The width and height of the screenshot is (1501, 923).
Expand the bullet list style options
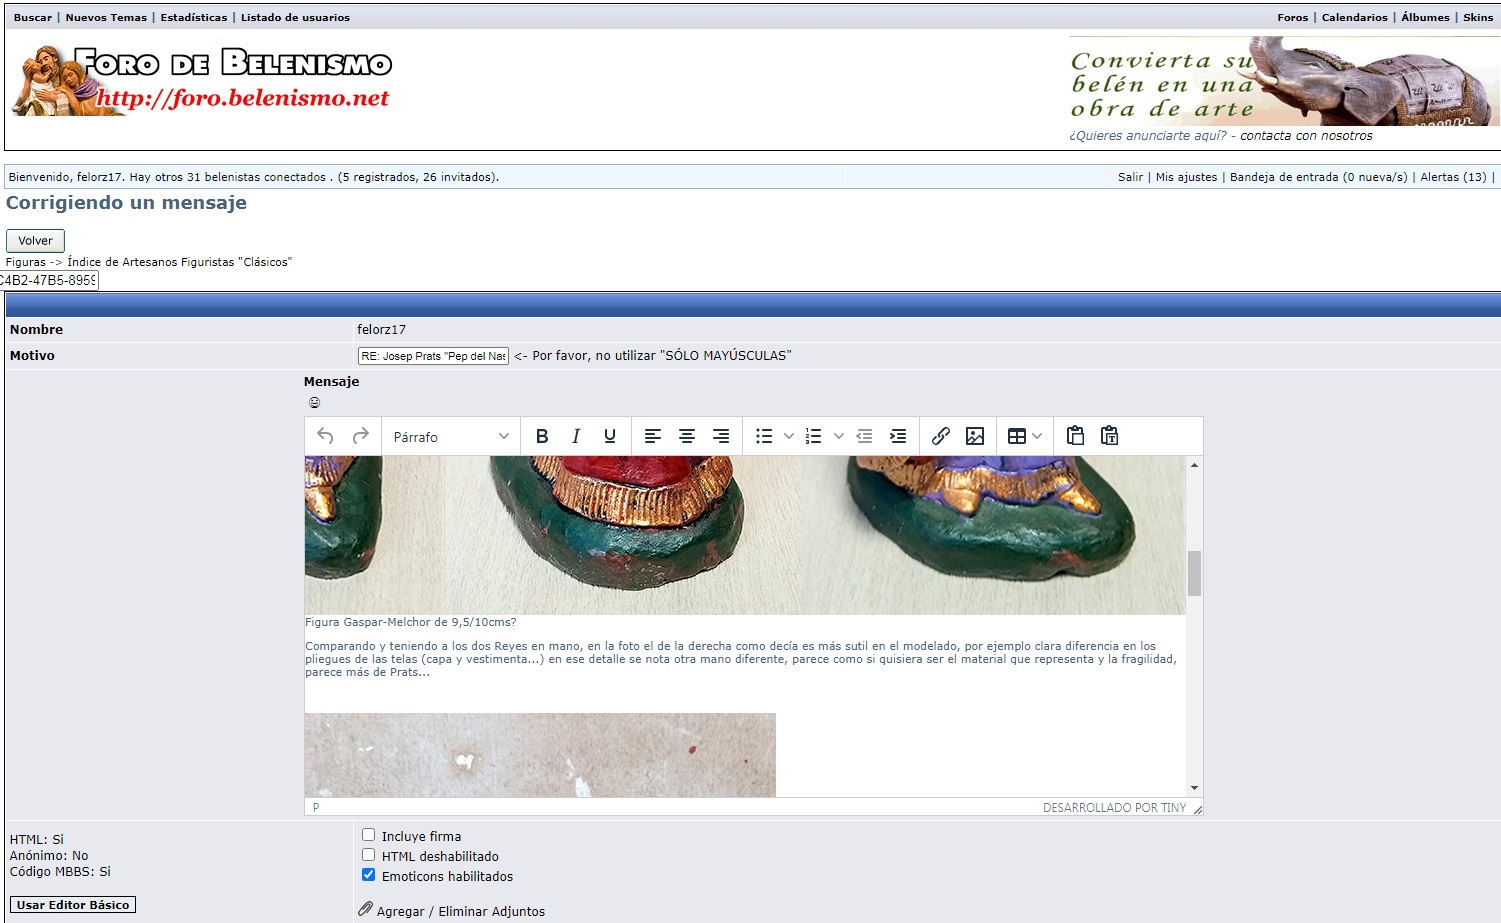coord(789,436)
